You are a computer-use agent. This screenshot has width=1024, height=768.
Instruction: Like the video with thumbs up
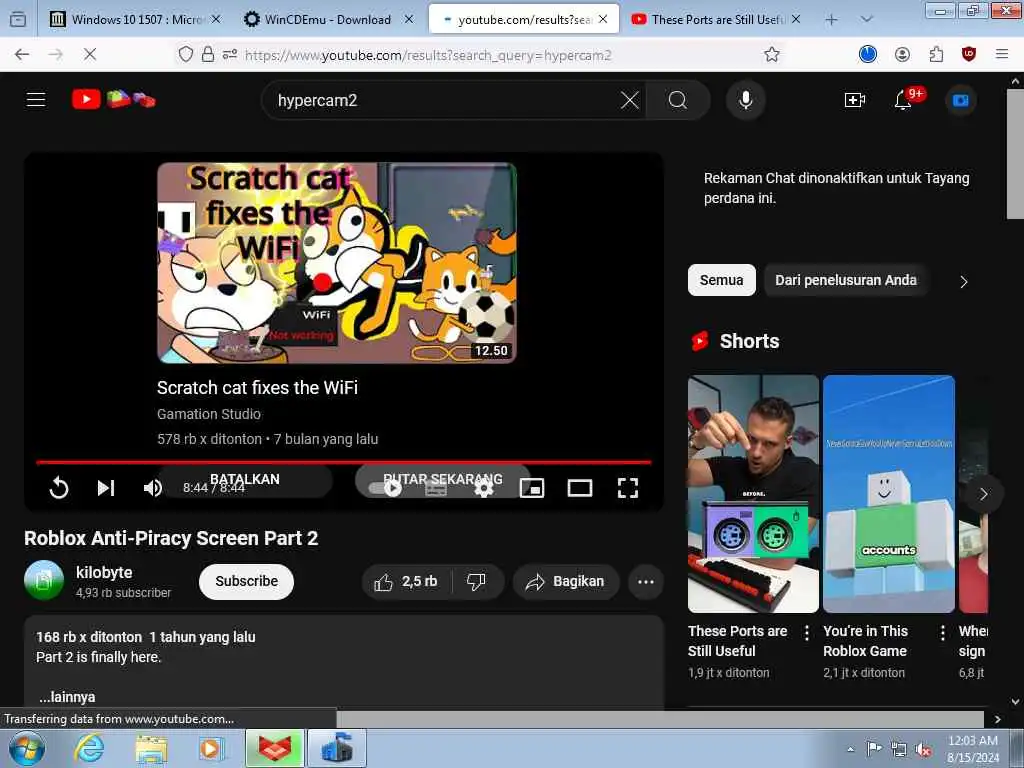point(406,581)
